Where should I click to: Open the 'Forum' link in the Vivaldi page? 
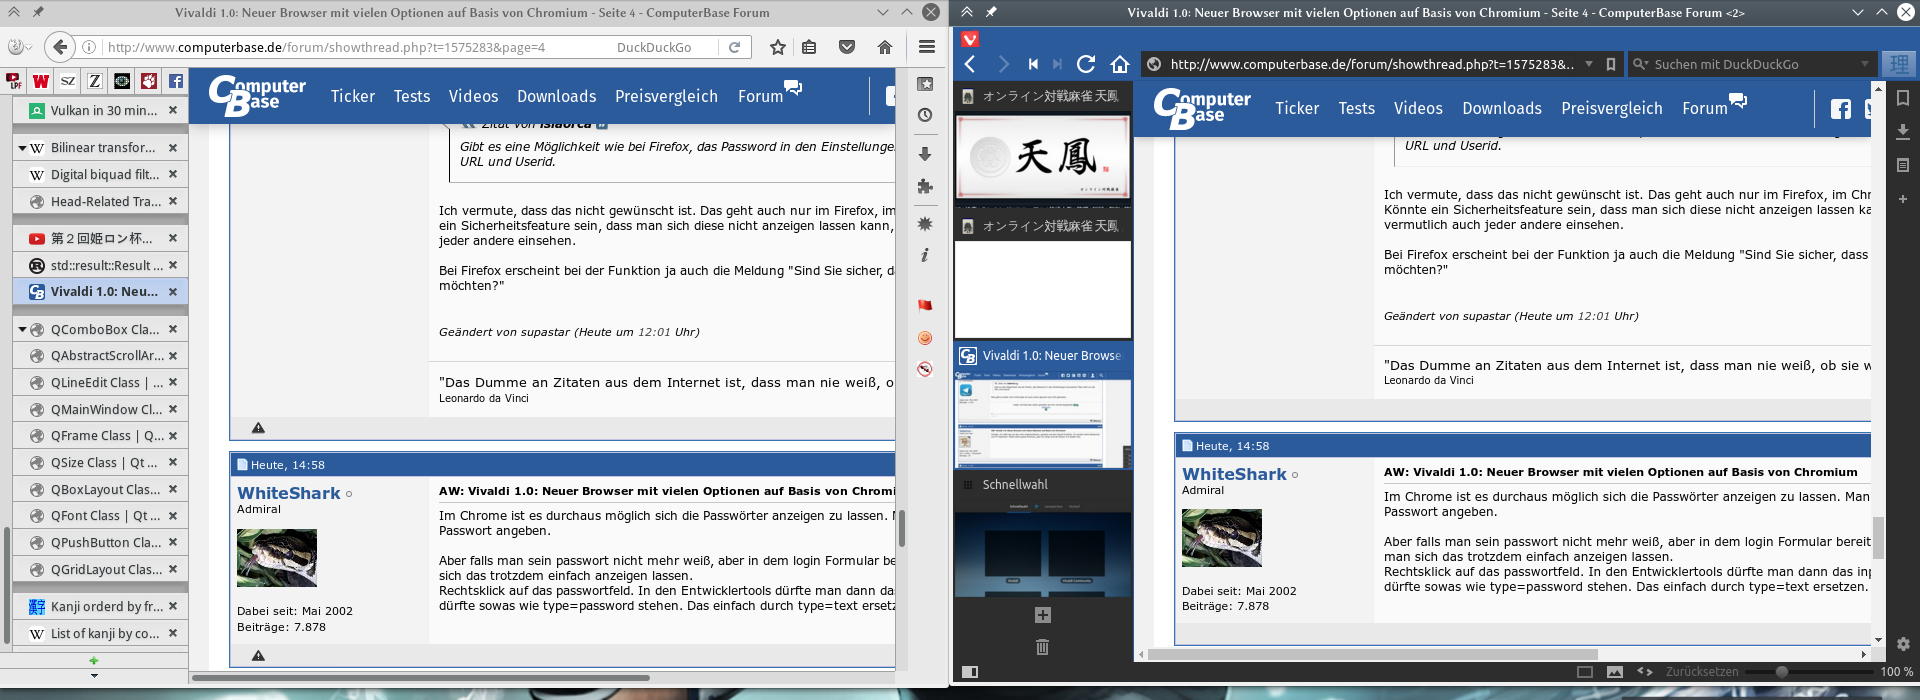click(1704, 108)
